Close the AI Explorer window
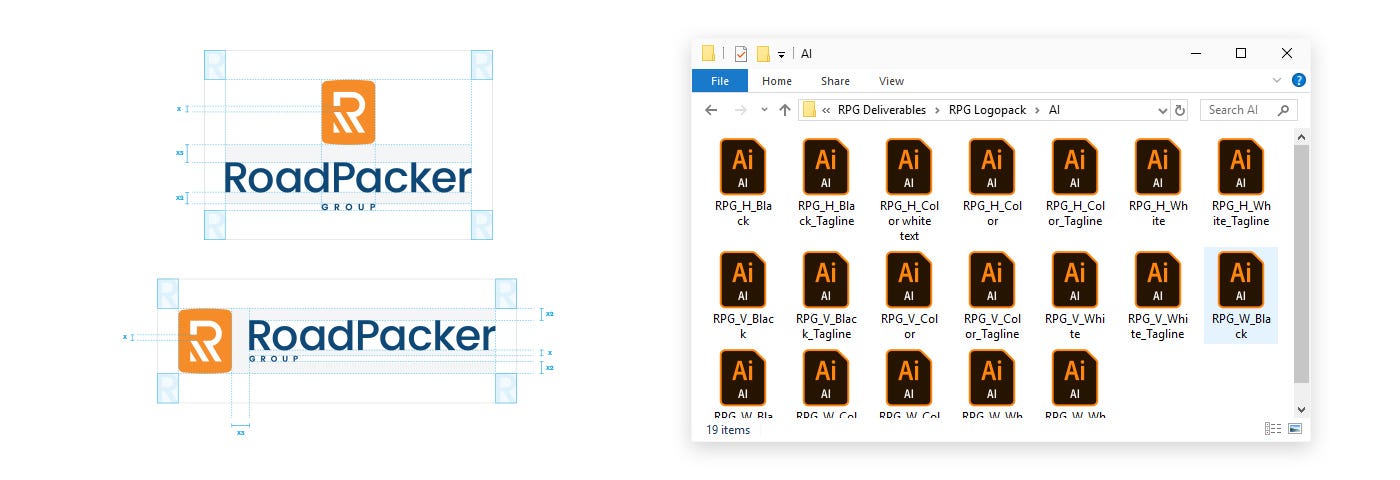Image resolution: width=1400 pixels, height=480 pixels. tap(1287, 53)
